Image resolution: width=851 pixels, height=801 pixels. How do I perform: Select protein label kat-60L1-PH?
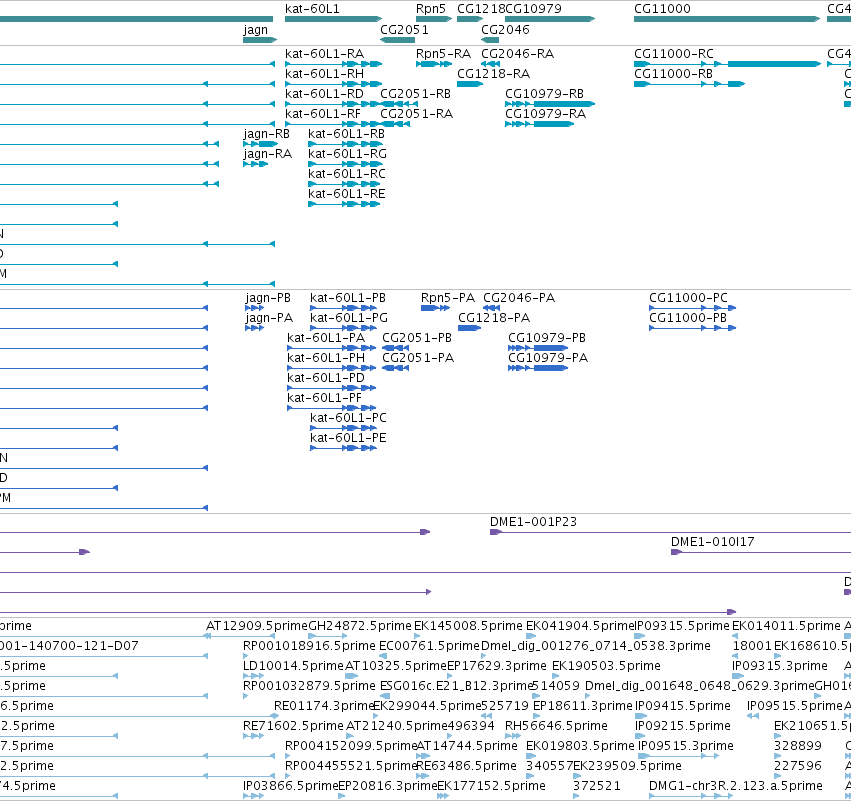326,358
